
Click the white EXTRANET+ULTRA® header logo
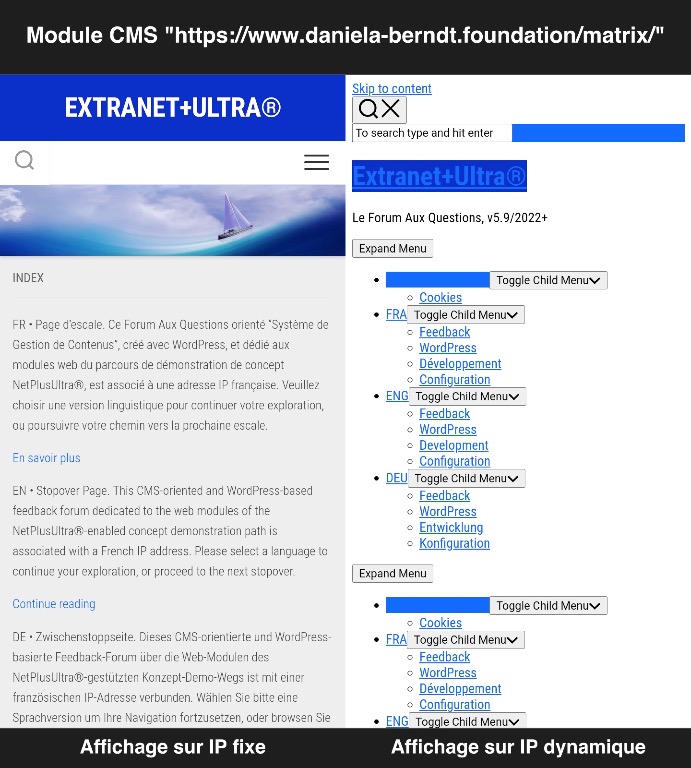pos(172,108)
